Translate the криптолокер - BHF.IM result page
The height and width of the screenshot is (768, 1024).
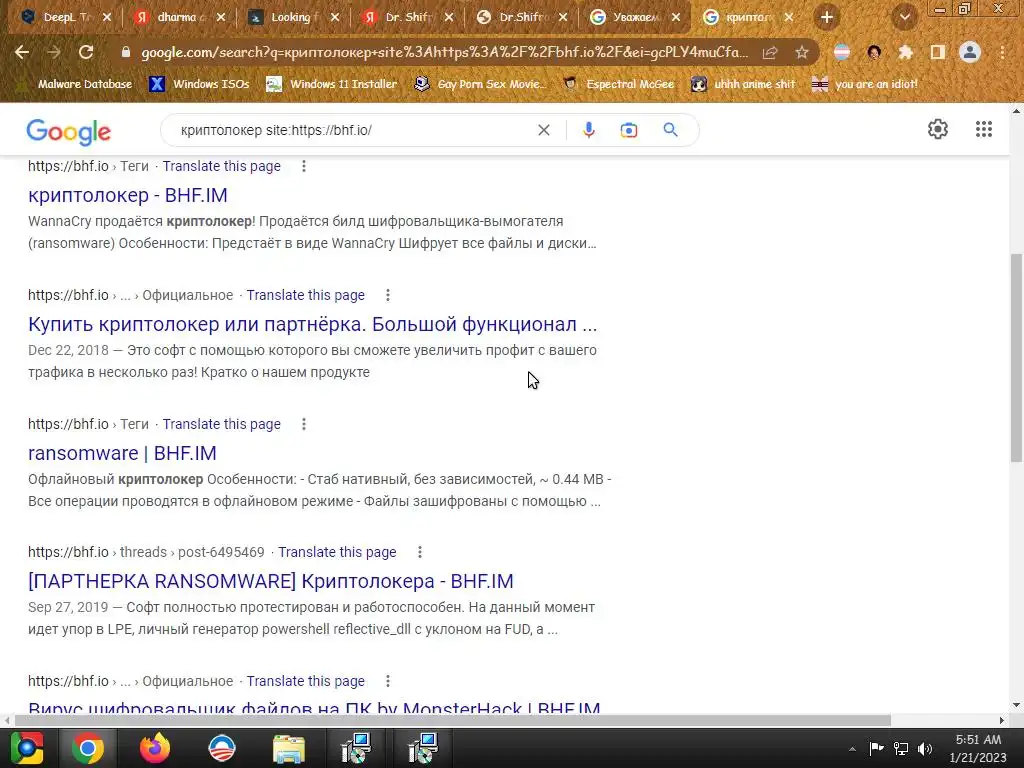coord(221,166)
